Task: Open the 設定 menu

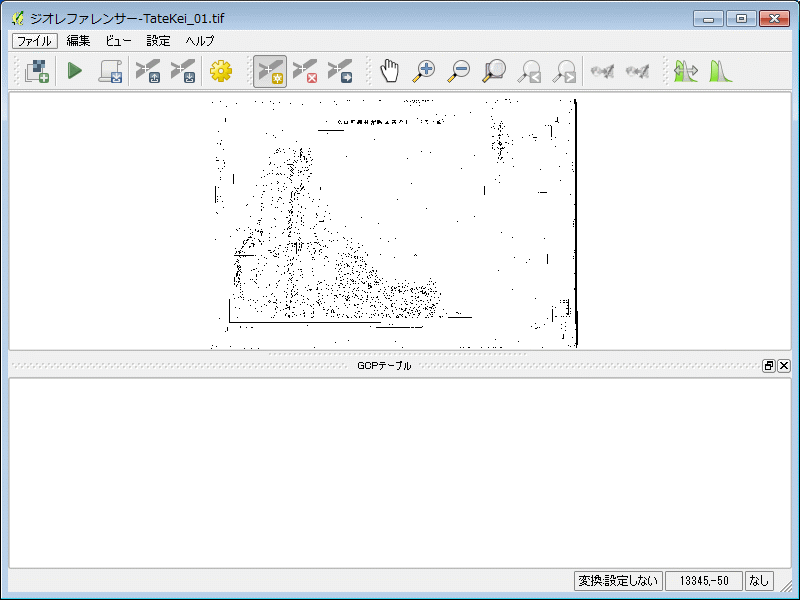Action: (158, 41)
